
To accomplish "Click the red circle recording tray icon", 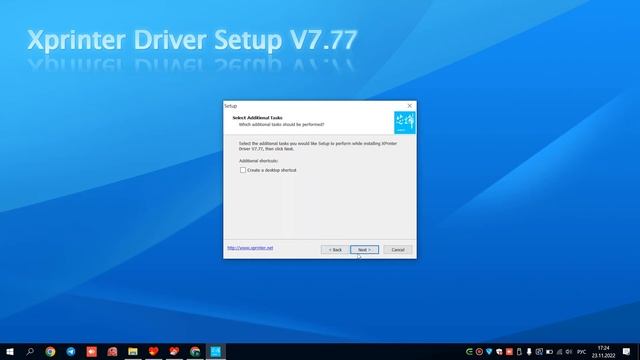I will pyautogui.click(x=479, y=351).
